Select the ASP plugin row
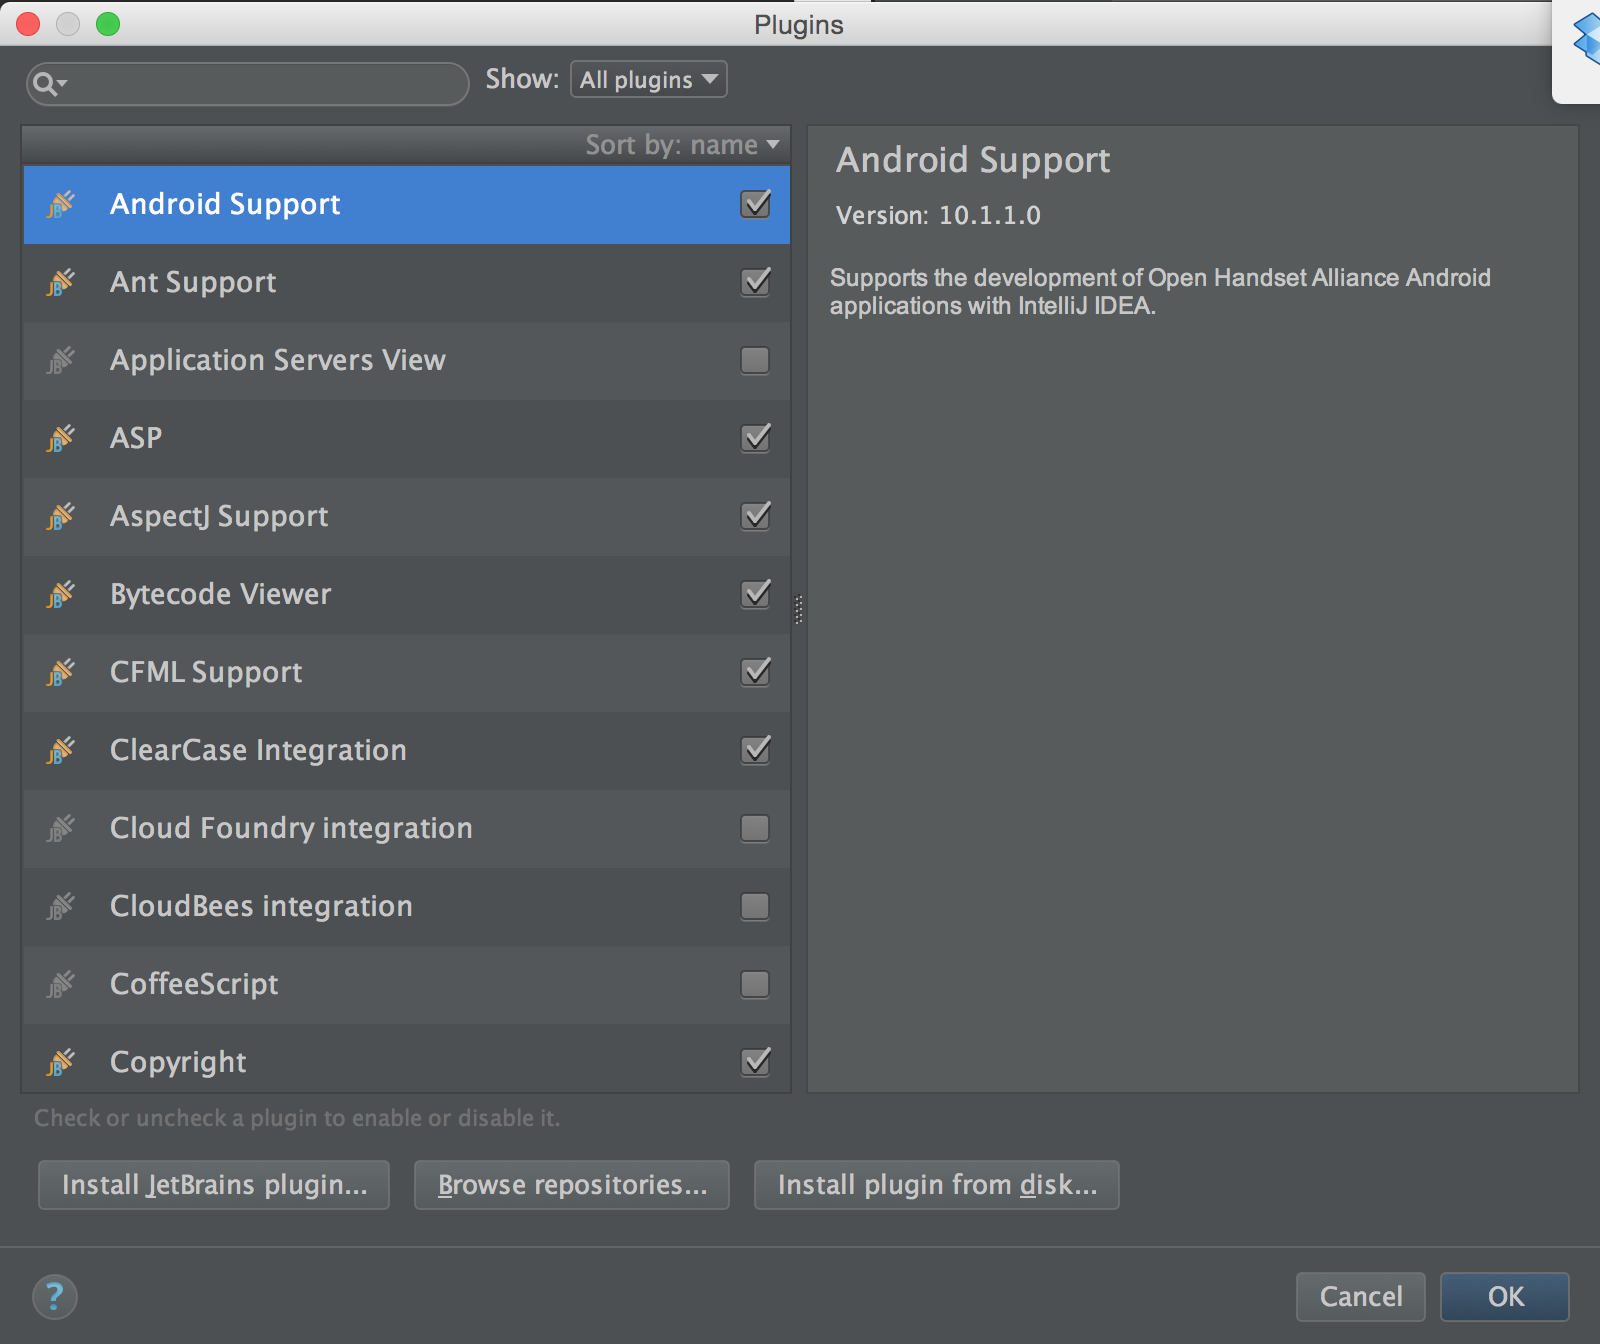Viewport: 1600px width, 1344px height. [x=406, y=438]
